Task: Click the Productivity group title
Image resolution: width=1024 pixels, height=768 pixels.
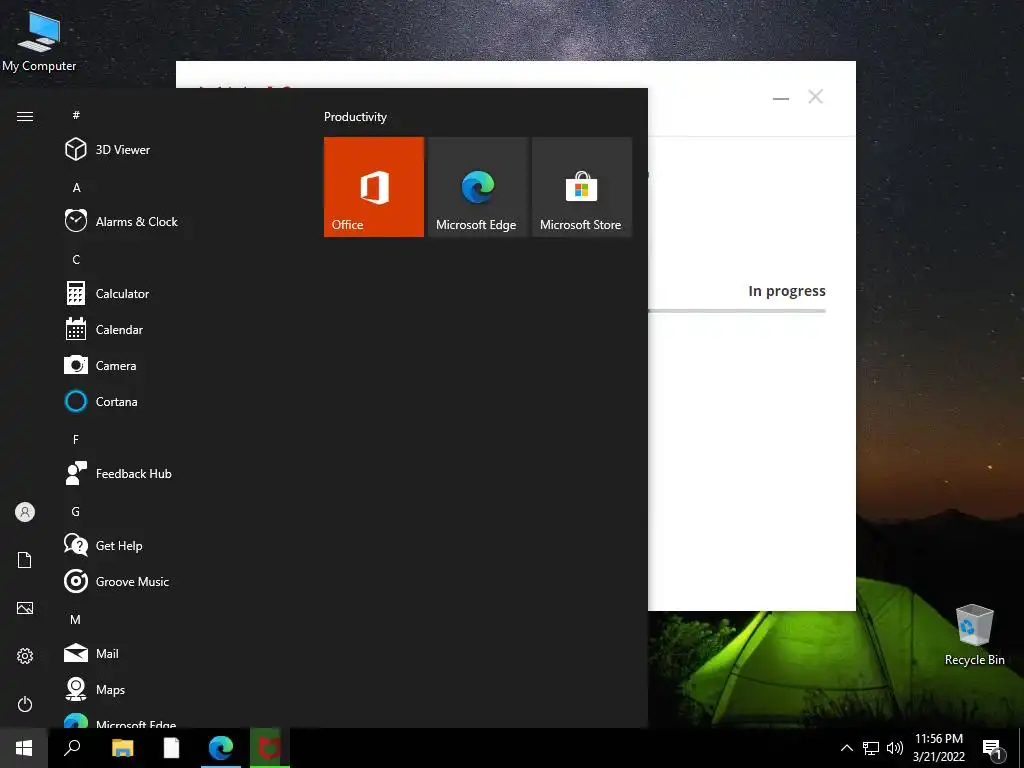Action: point(355,117)
